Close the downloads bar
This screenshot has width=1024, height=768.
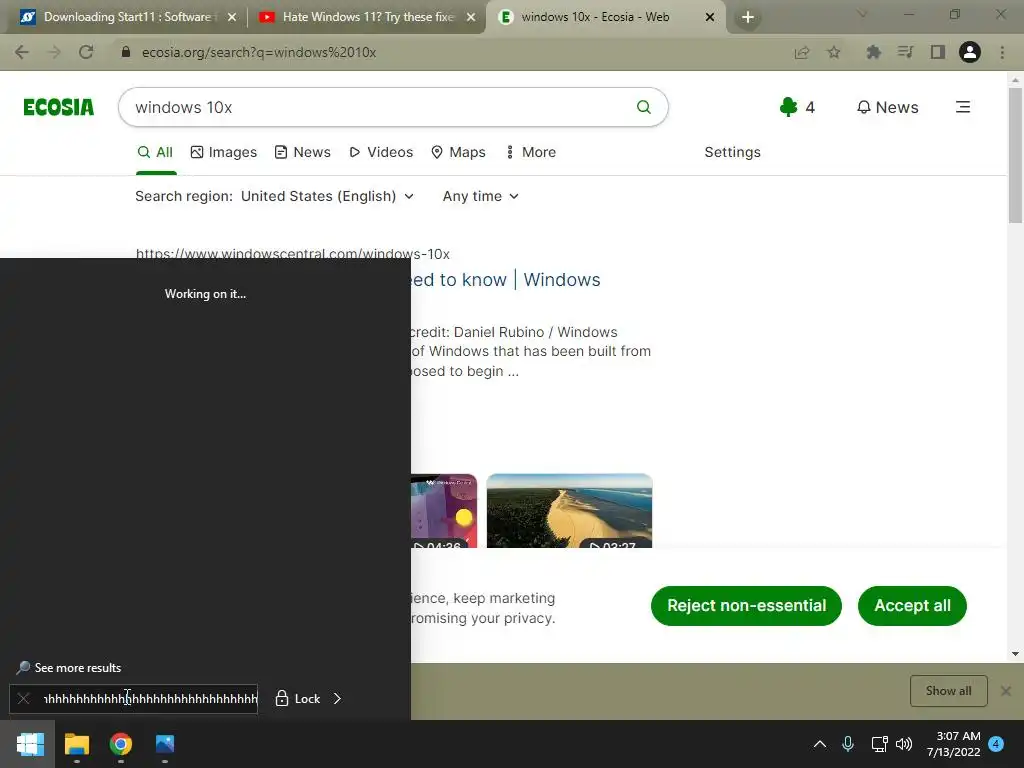tap(1006, 691)
